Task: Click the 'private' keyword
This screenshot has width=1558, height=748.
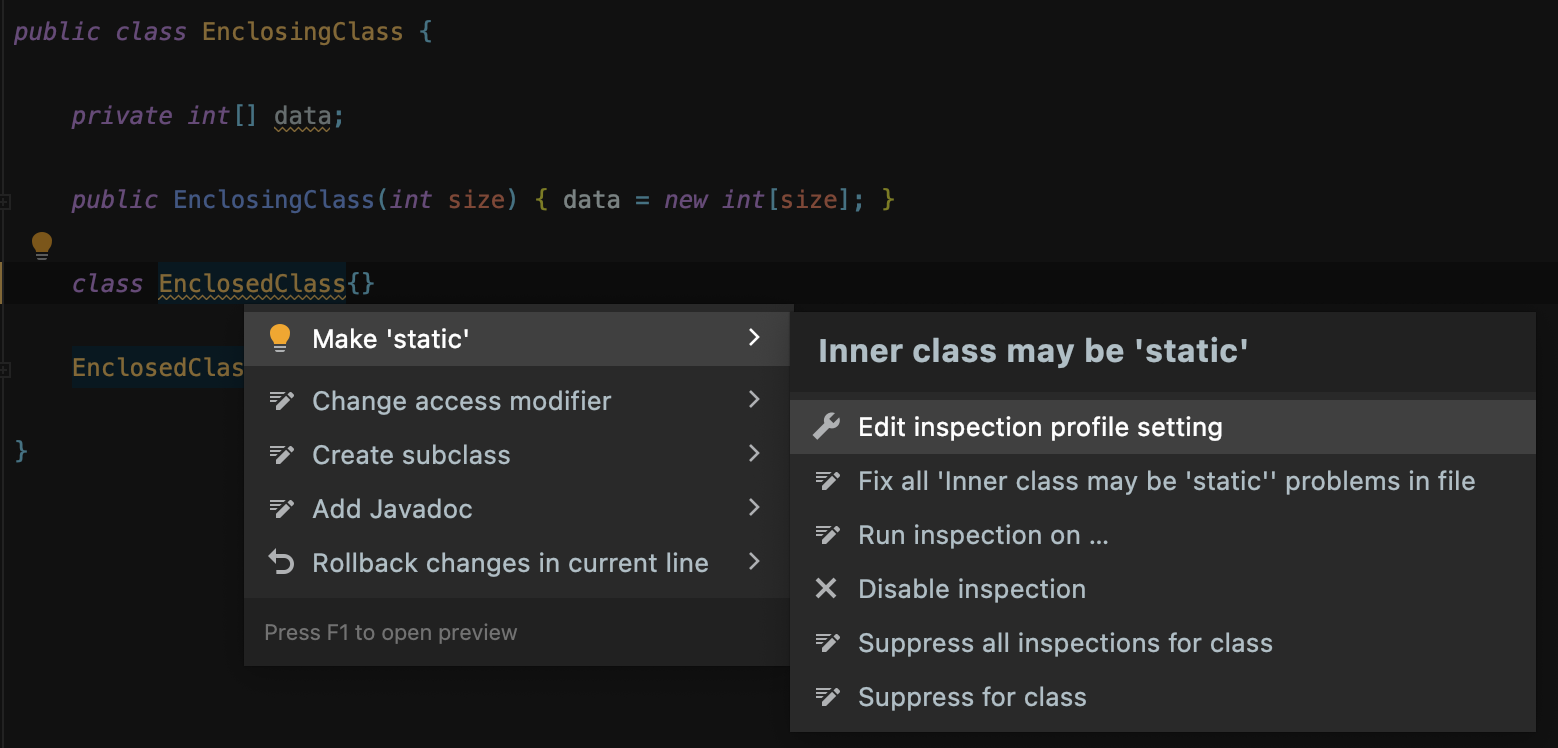Action: tap(122, 116)
